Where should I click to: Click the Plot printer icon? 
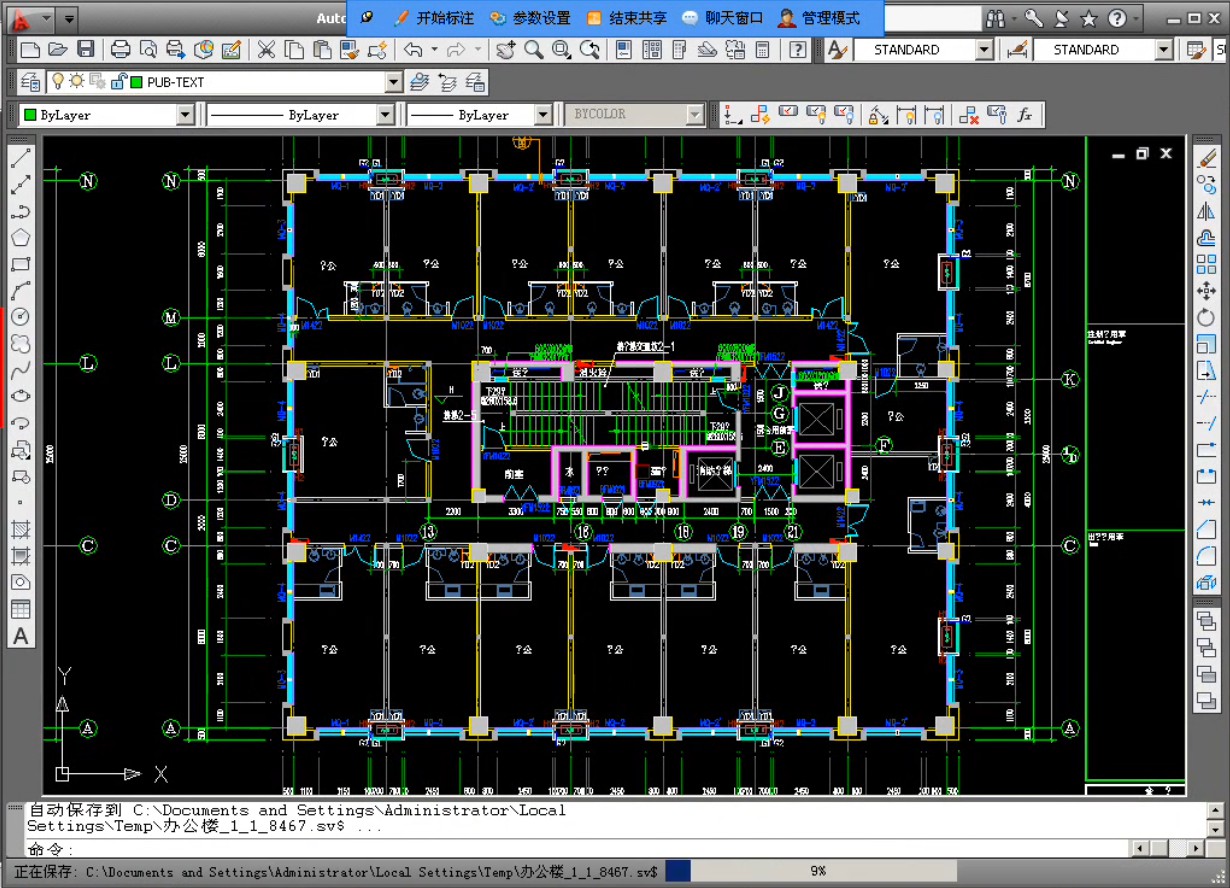tap(121, 49)
